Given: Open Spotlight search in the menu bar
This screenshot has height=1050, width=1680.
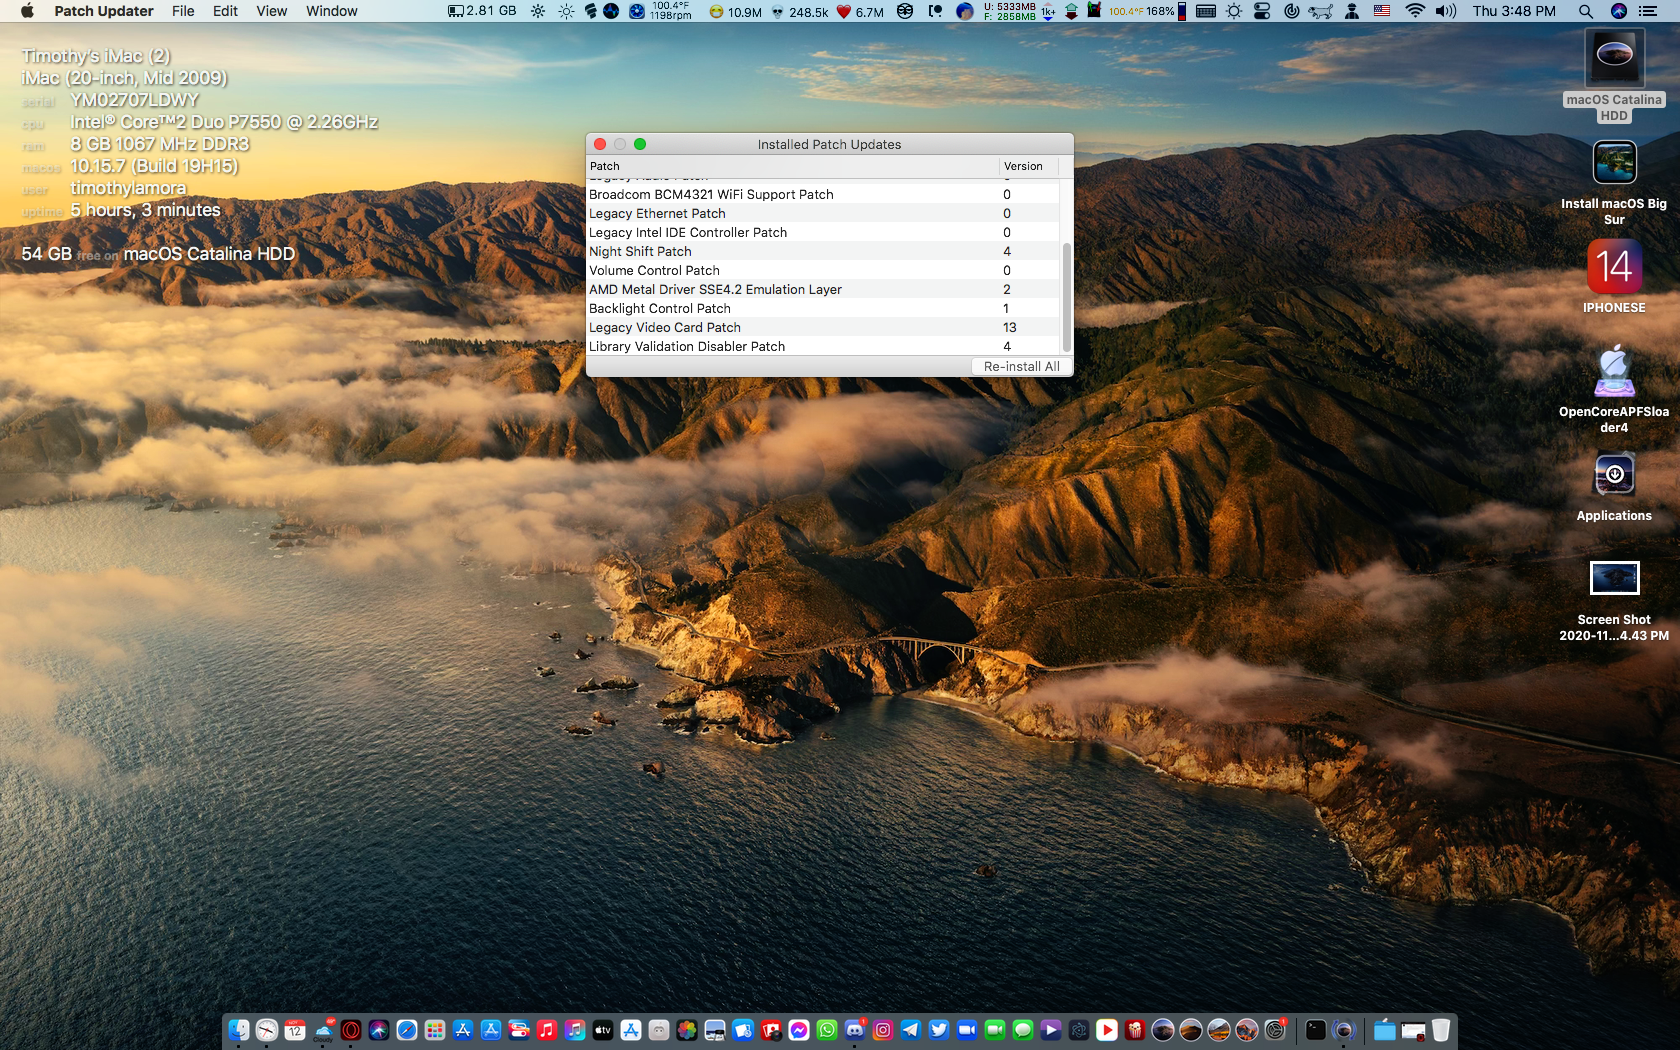Looking at the screenshot, I should coord(1586,11).
